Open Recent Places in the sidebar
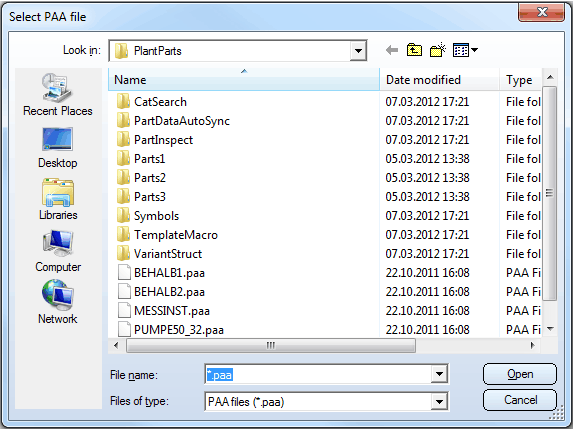 tap(58, 94)
